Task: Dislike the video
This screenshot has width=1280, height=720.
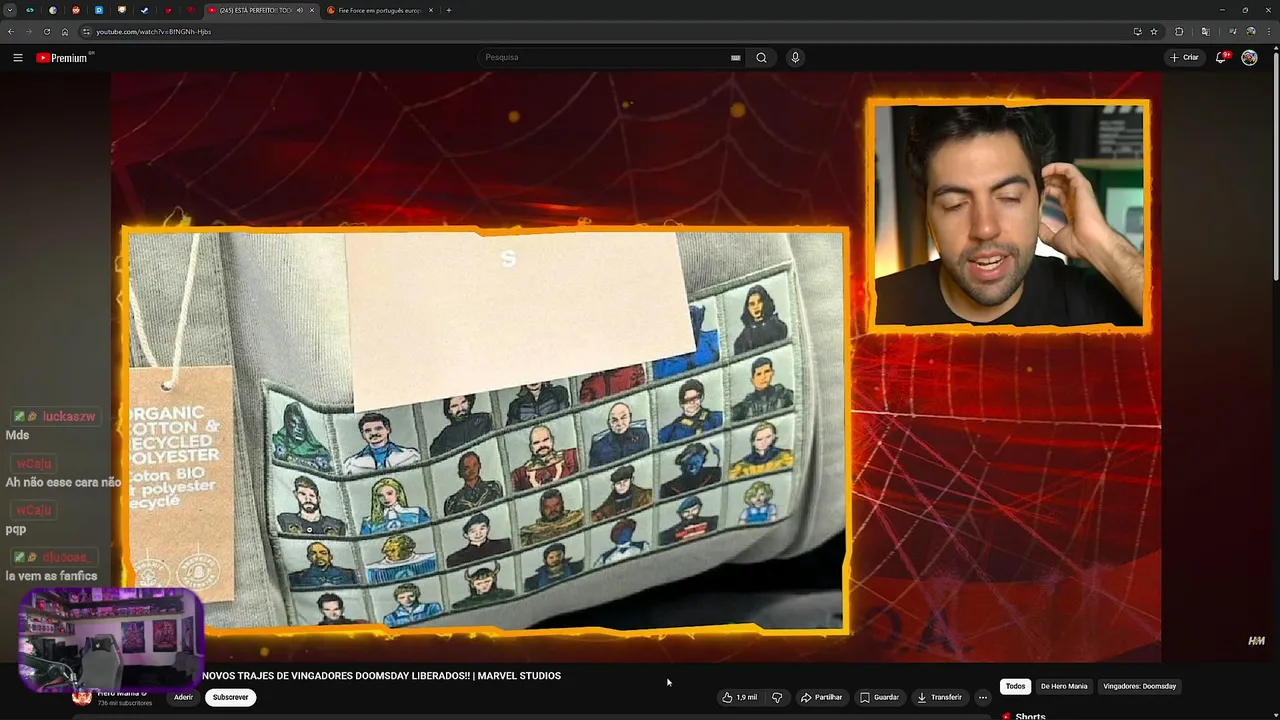Action: [x=777, y=697]
